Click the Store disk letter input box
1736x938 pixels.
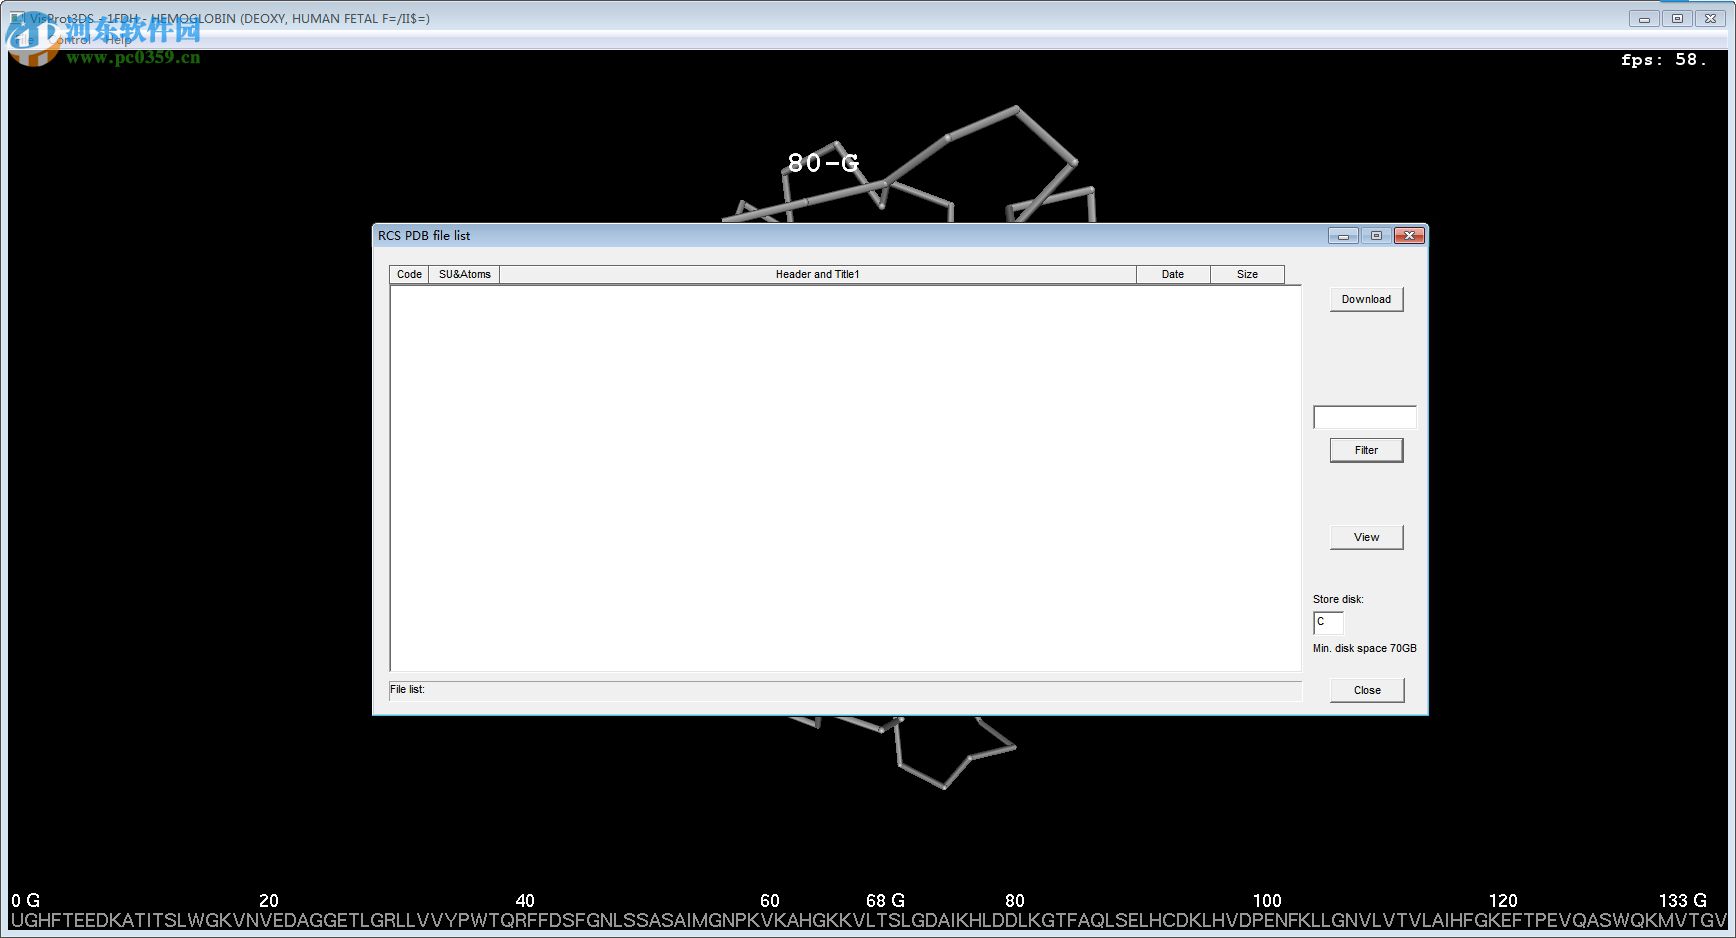[1328, 622]
